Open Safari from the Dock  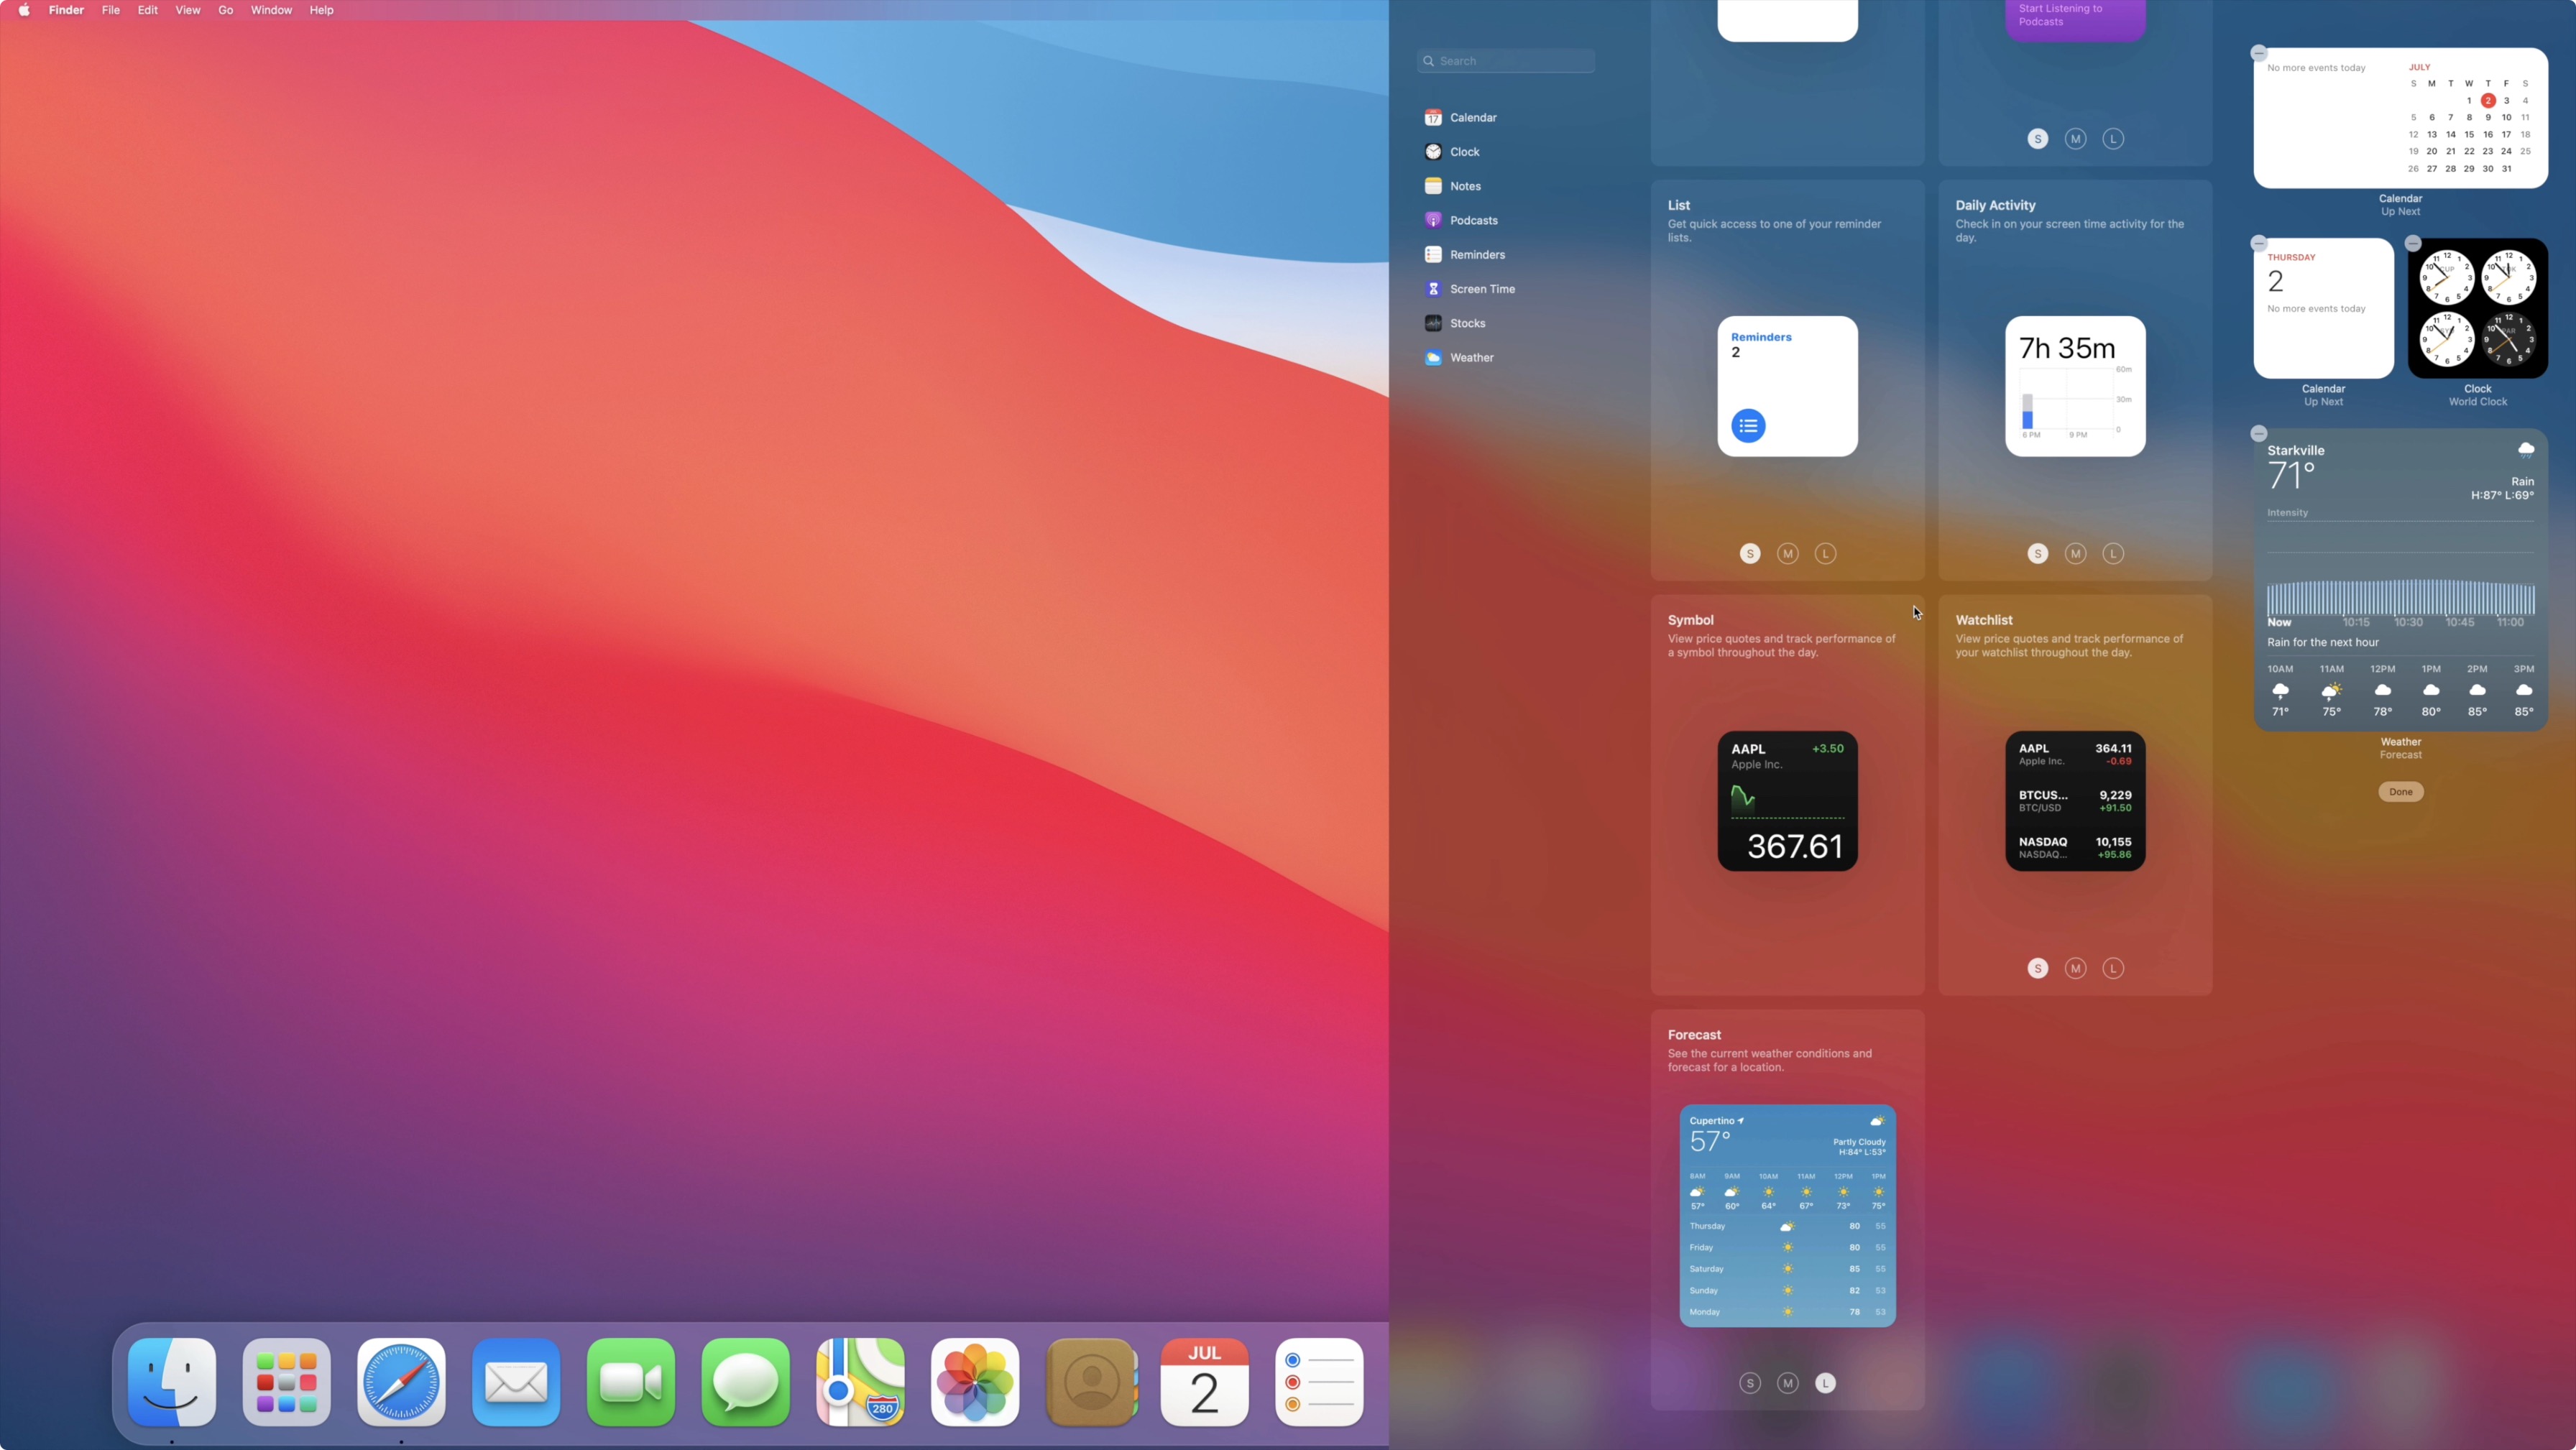401,1382
